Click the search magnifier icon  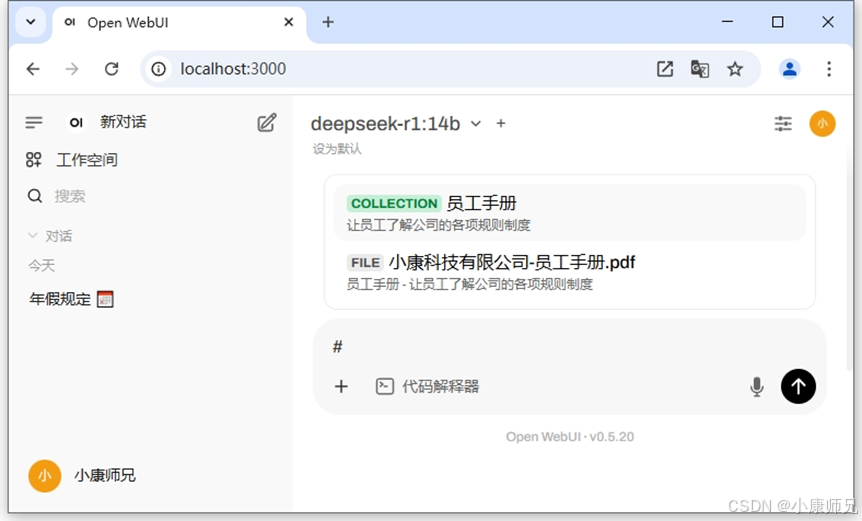(x=35, y=196)
